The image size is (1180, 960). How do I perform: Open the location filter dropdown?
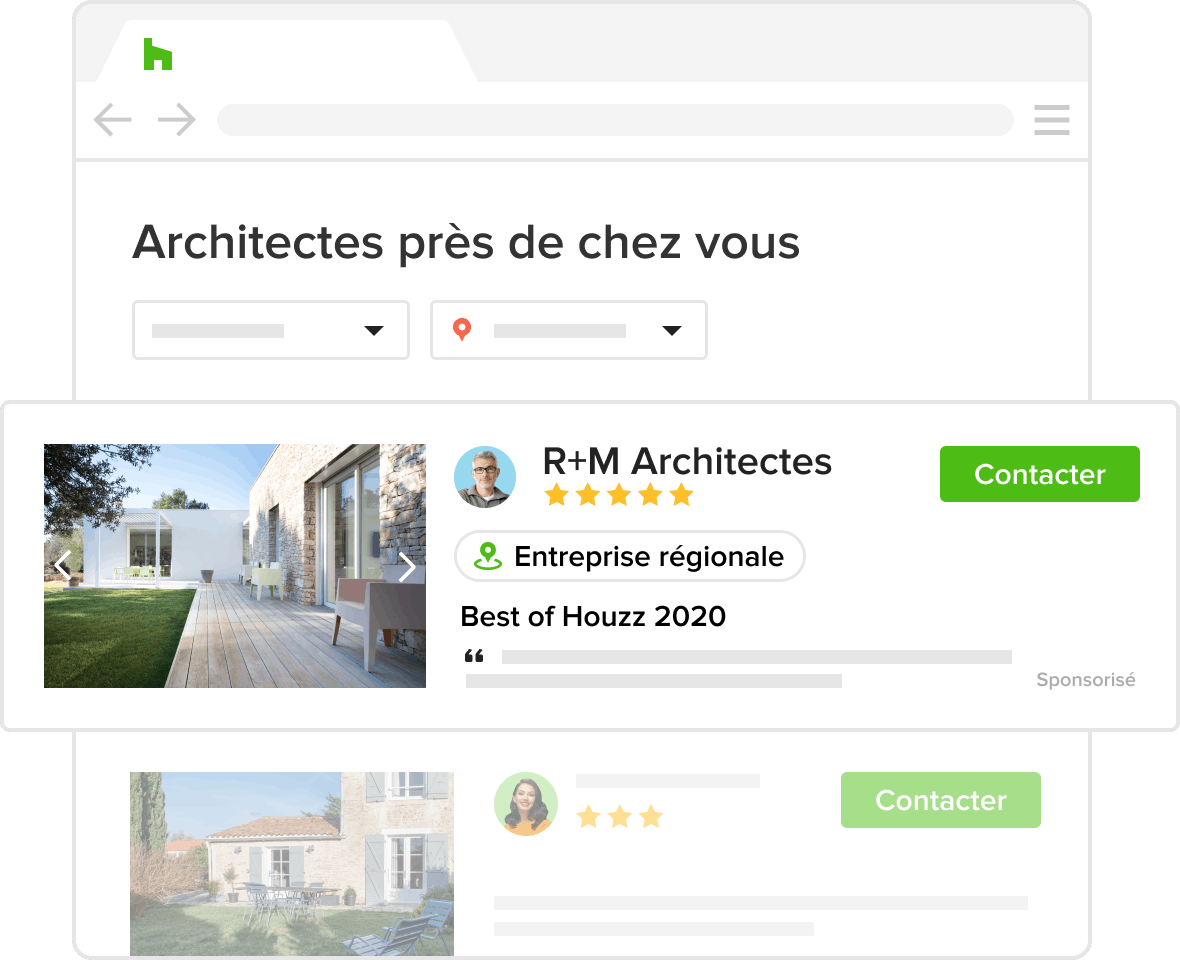coord(569,330)
